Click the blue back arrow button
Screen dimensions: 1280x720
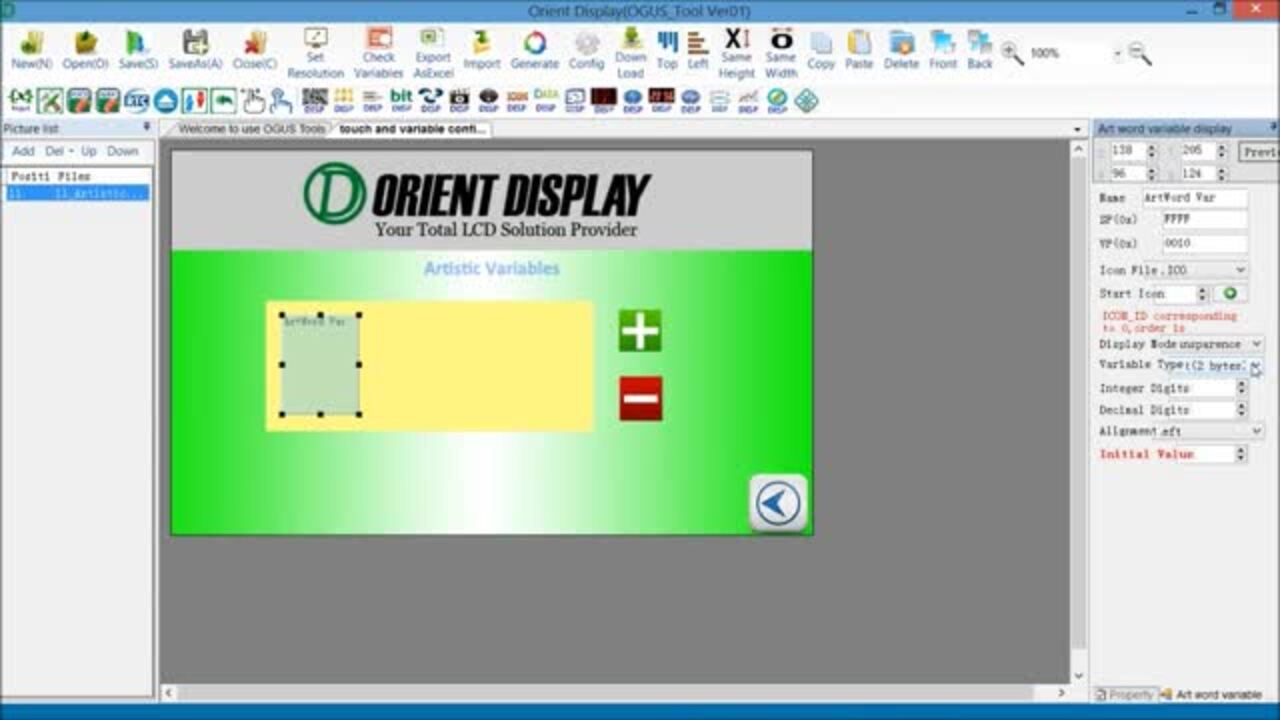pyautogui.click(x=778, y=503)
